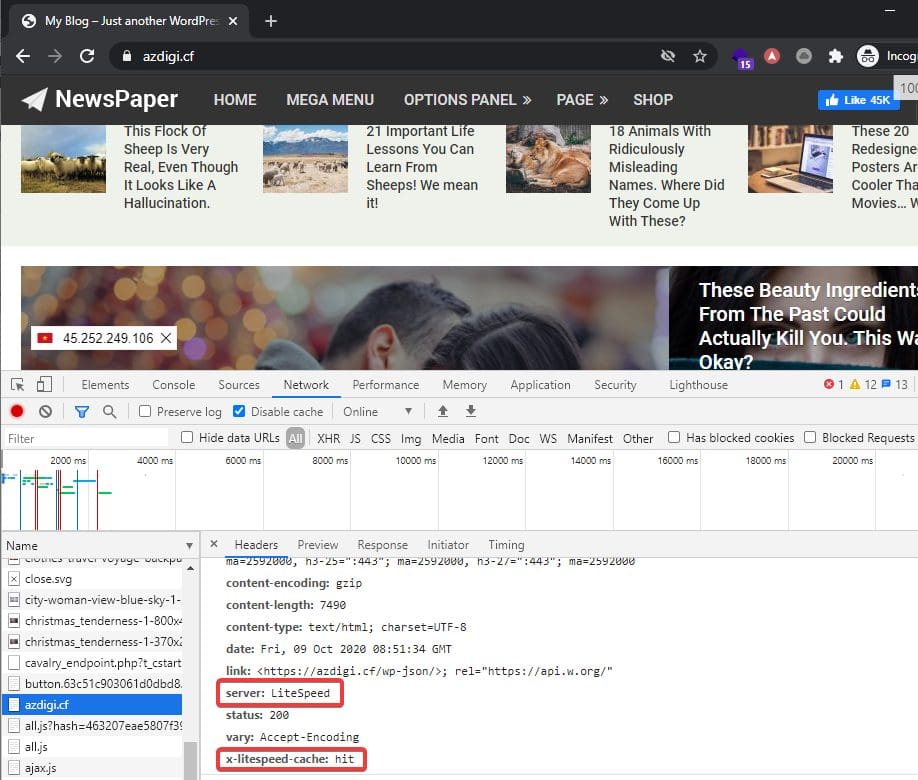Image resolution: width=918 pixels, height=780 pixels.
Task: Check the Hide data URLs option
Action: click(x=187, y=438)
